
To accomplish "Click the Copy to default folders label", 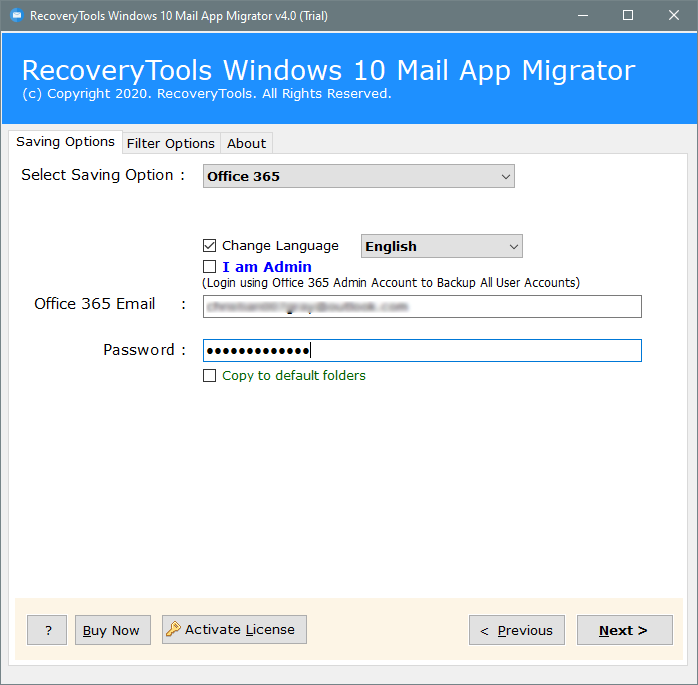I will 294,376.
